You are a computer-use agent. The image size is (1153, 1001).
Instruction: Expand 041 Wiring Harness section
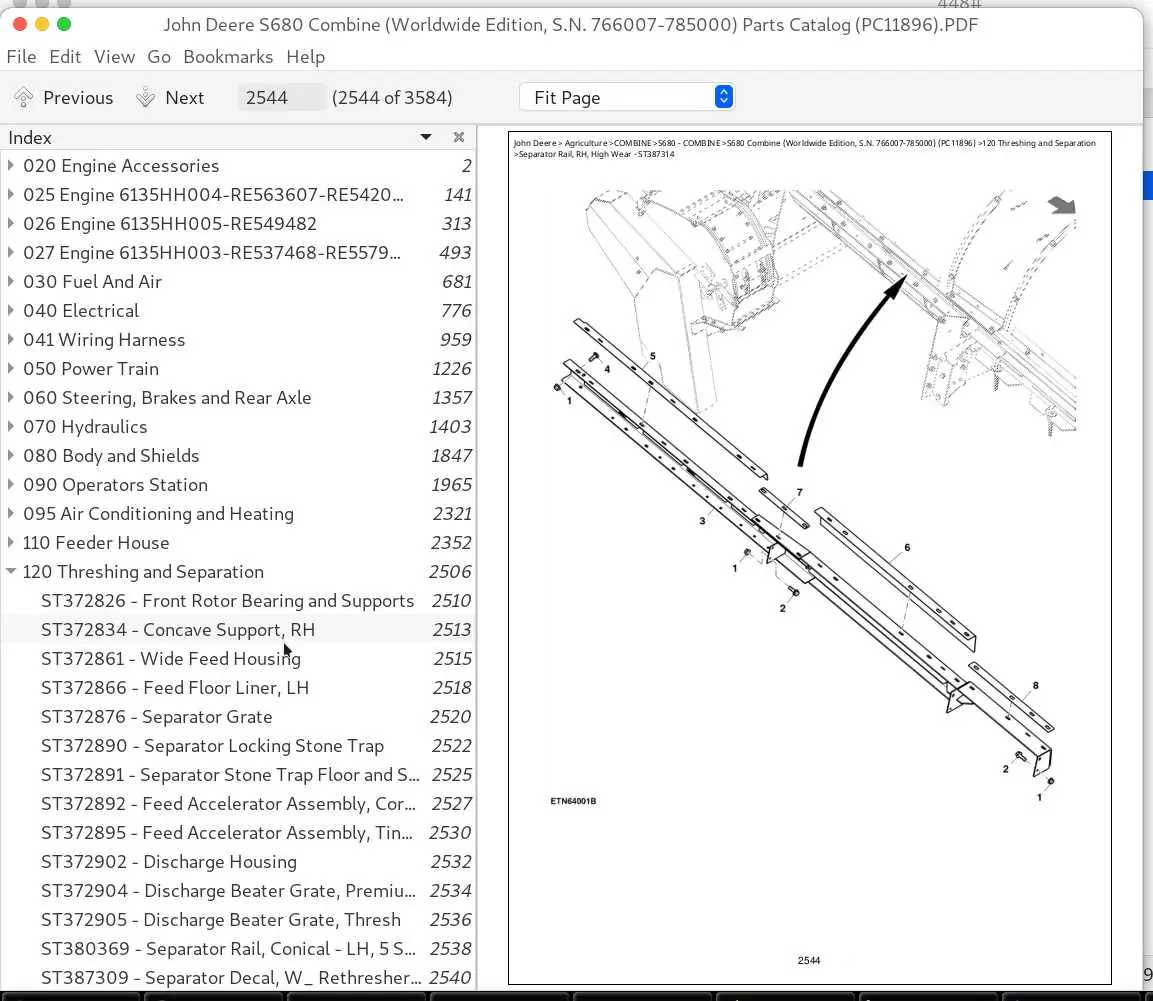(10, 340)
